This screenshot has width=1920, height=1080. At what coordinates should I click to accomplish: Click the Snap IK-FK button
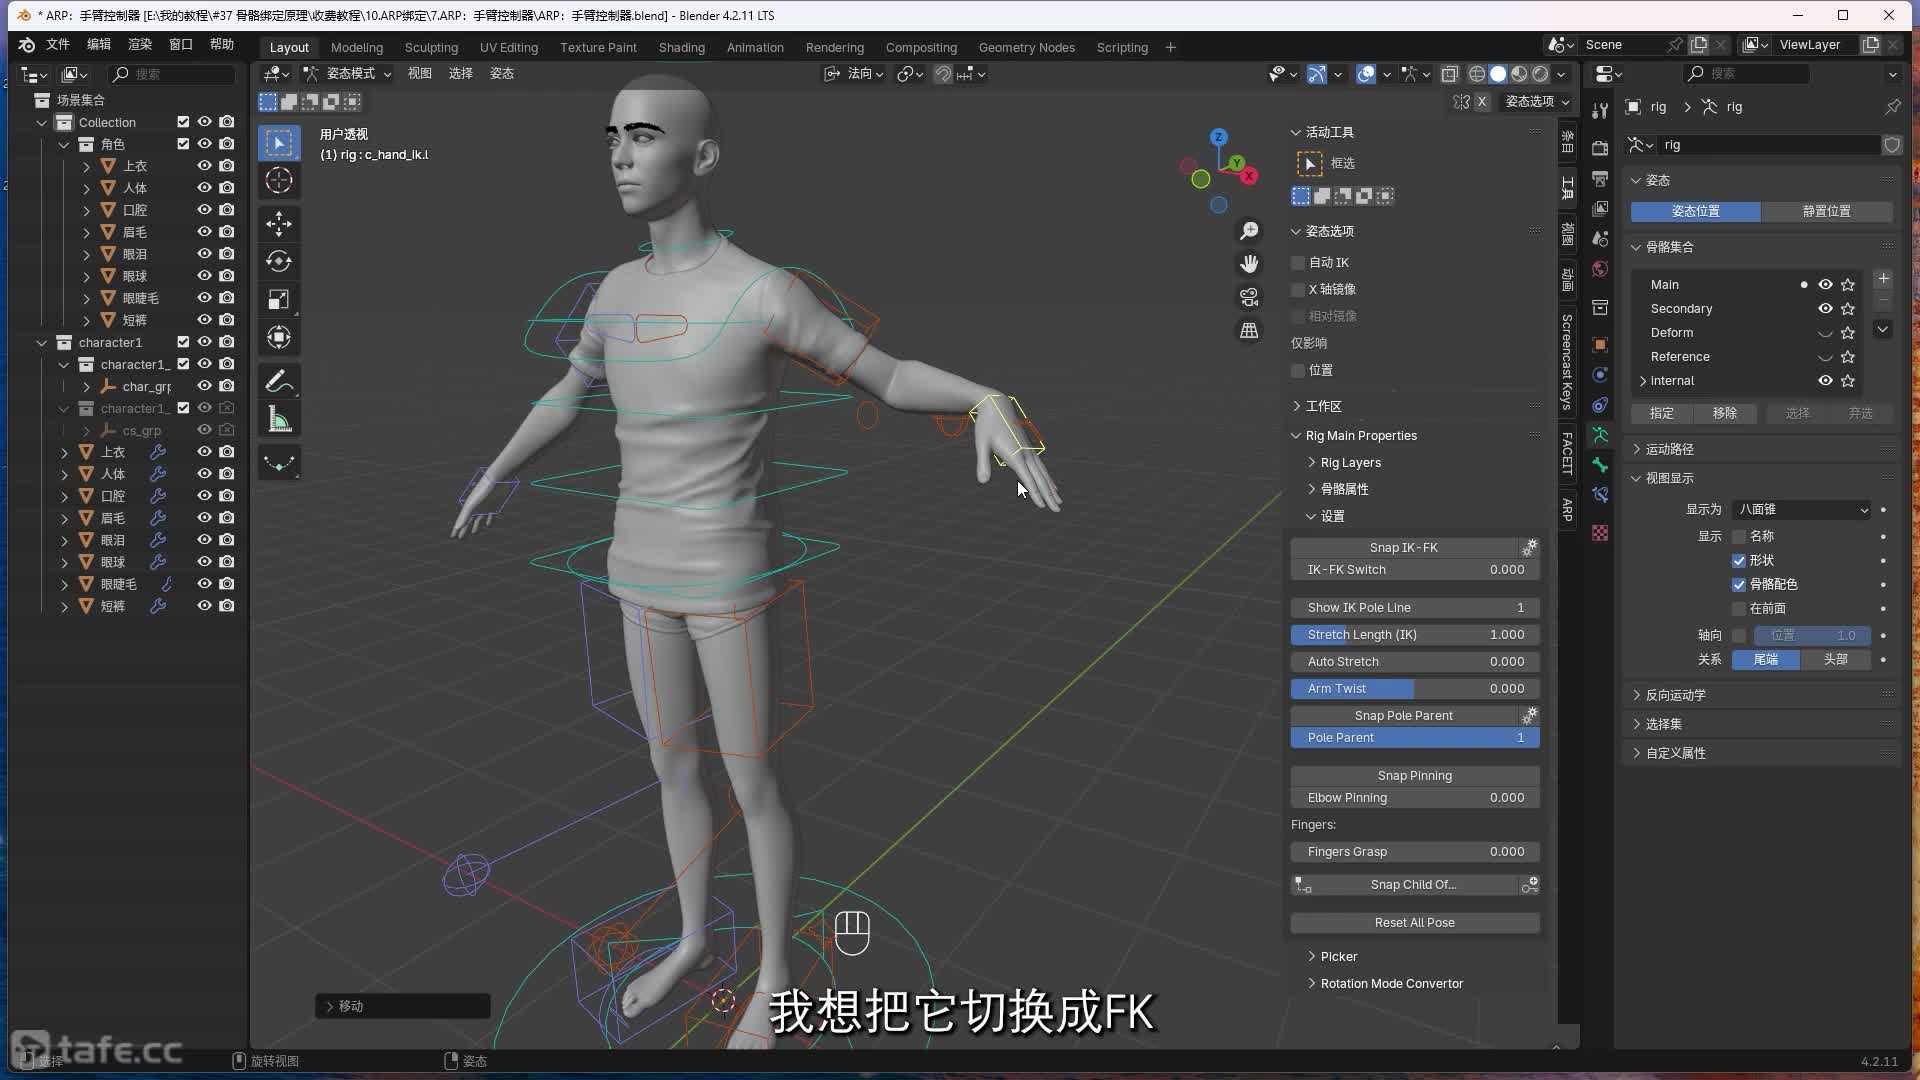coord(1403,548)
